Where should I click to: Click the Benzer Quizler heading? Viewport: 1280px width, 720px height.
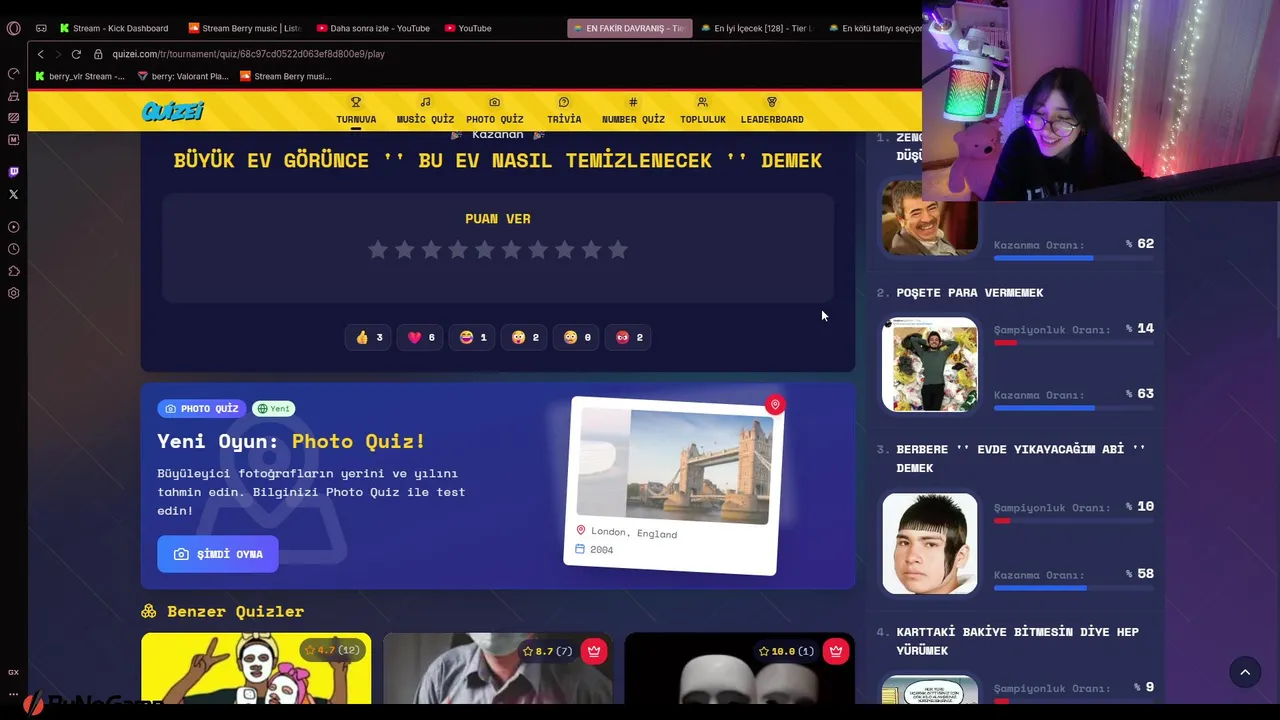222,611
